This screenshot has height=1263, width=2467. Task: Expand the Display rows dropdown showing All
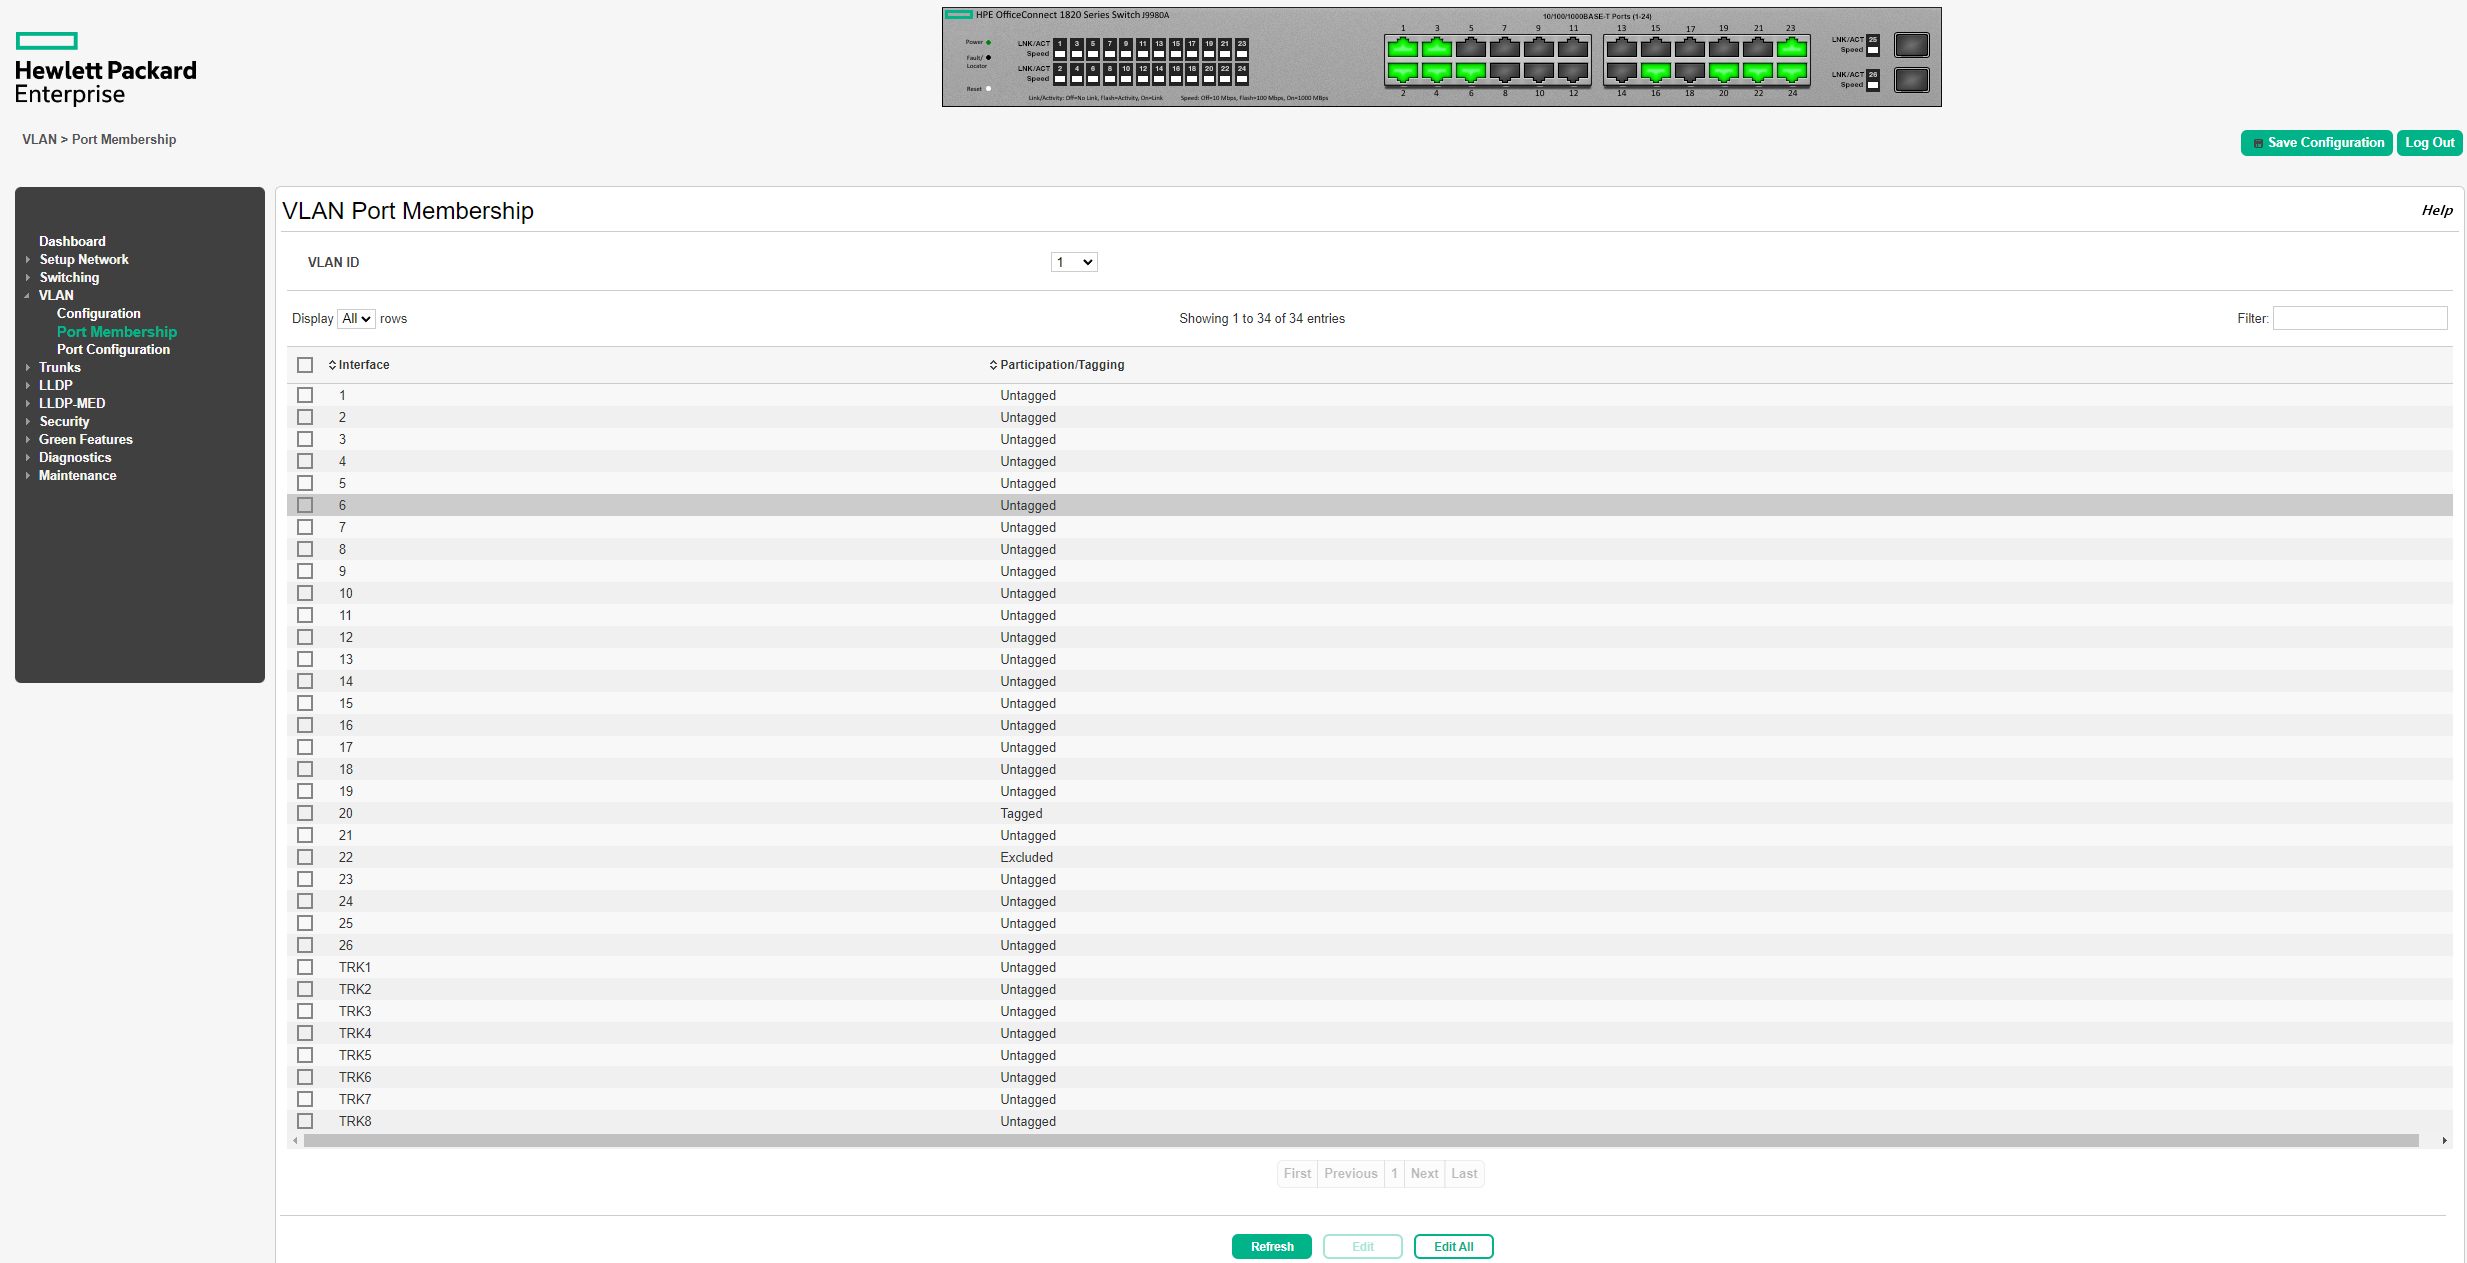click(x=354, y=317)
